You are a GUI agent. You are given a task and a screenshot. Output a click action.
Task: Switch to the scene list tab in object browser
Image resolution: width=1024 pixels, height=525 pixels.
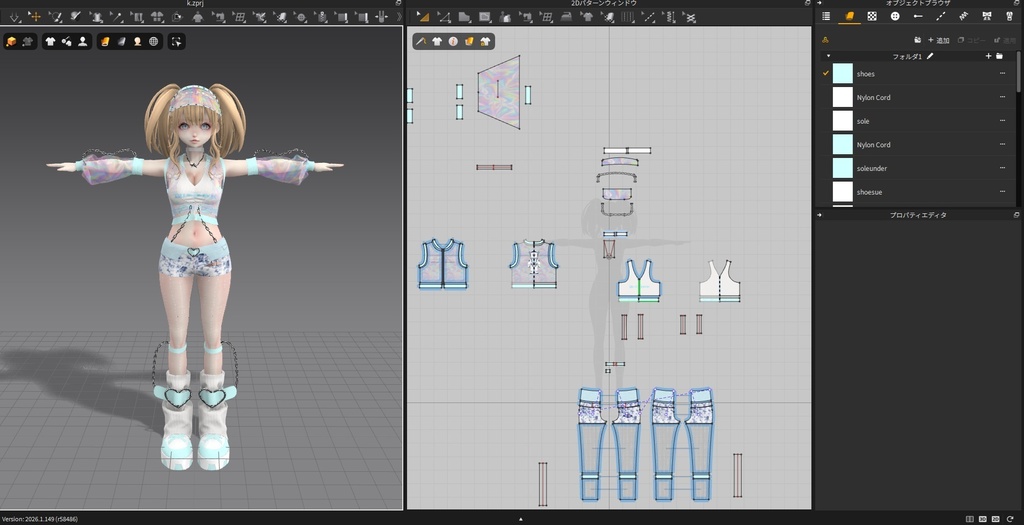tap(826, 16)
